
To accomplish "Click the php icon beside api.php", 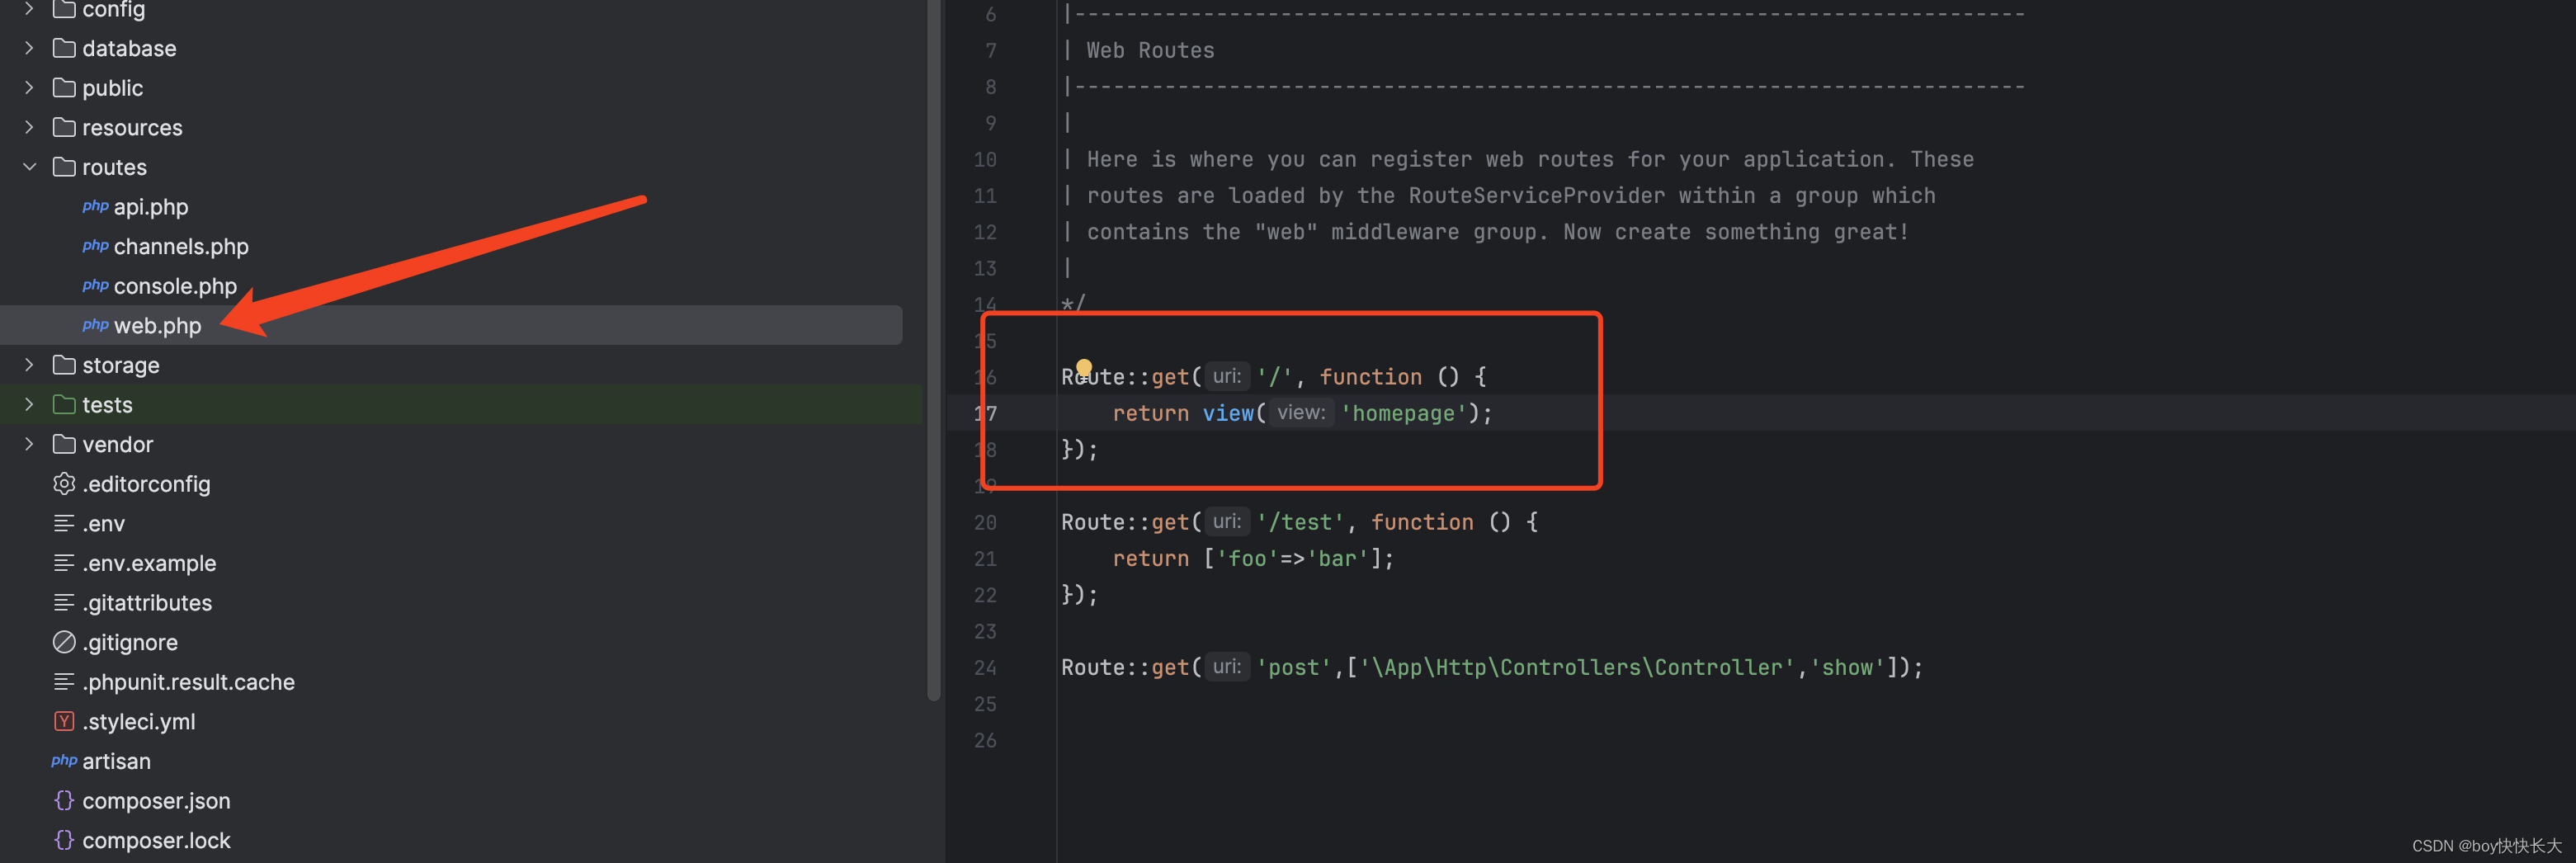I will click(x=95, y=206).
